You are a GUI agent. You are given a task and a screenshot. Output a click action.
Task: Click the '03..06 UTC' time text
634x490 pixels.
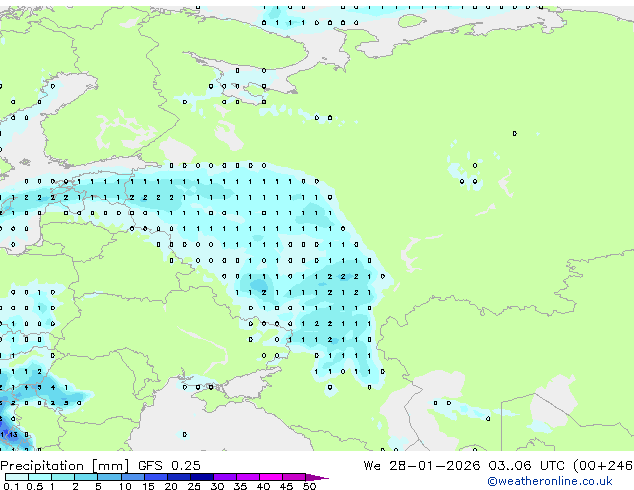click(526, 466)
